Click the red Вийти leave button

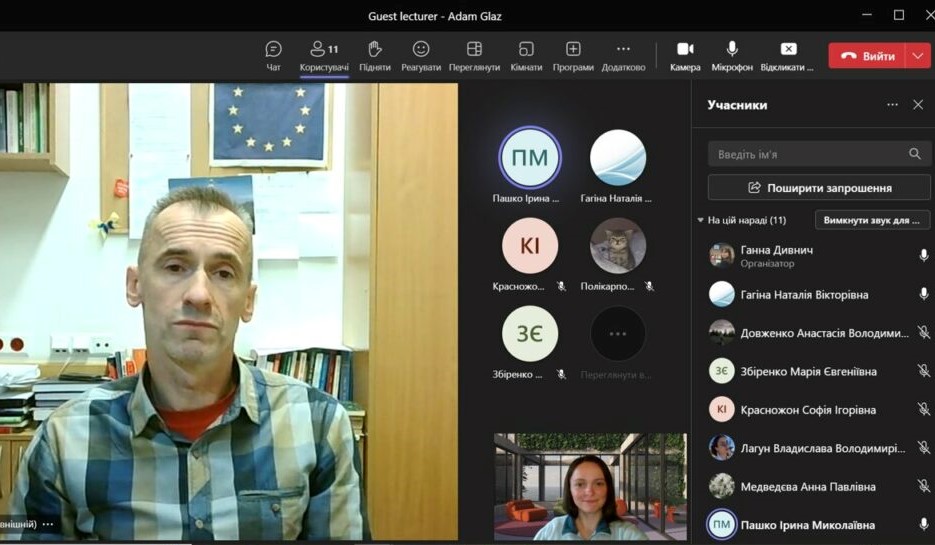[868, 56]
